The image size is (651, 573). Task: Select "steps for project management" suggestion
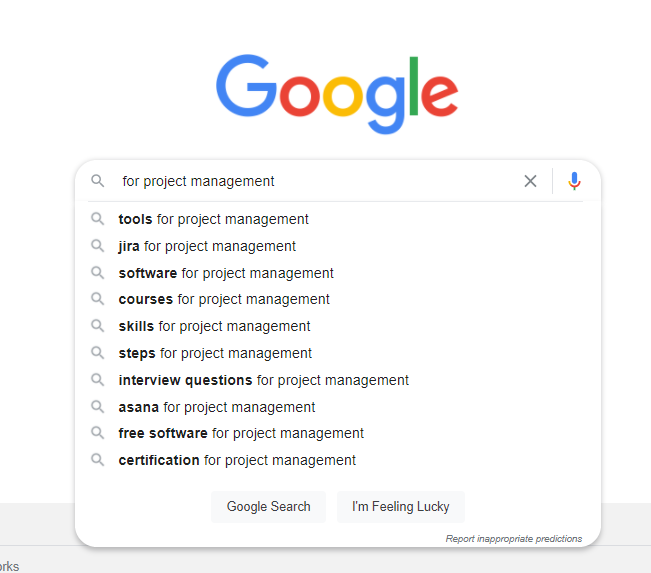215,353
